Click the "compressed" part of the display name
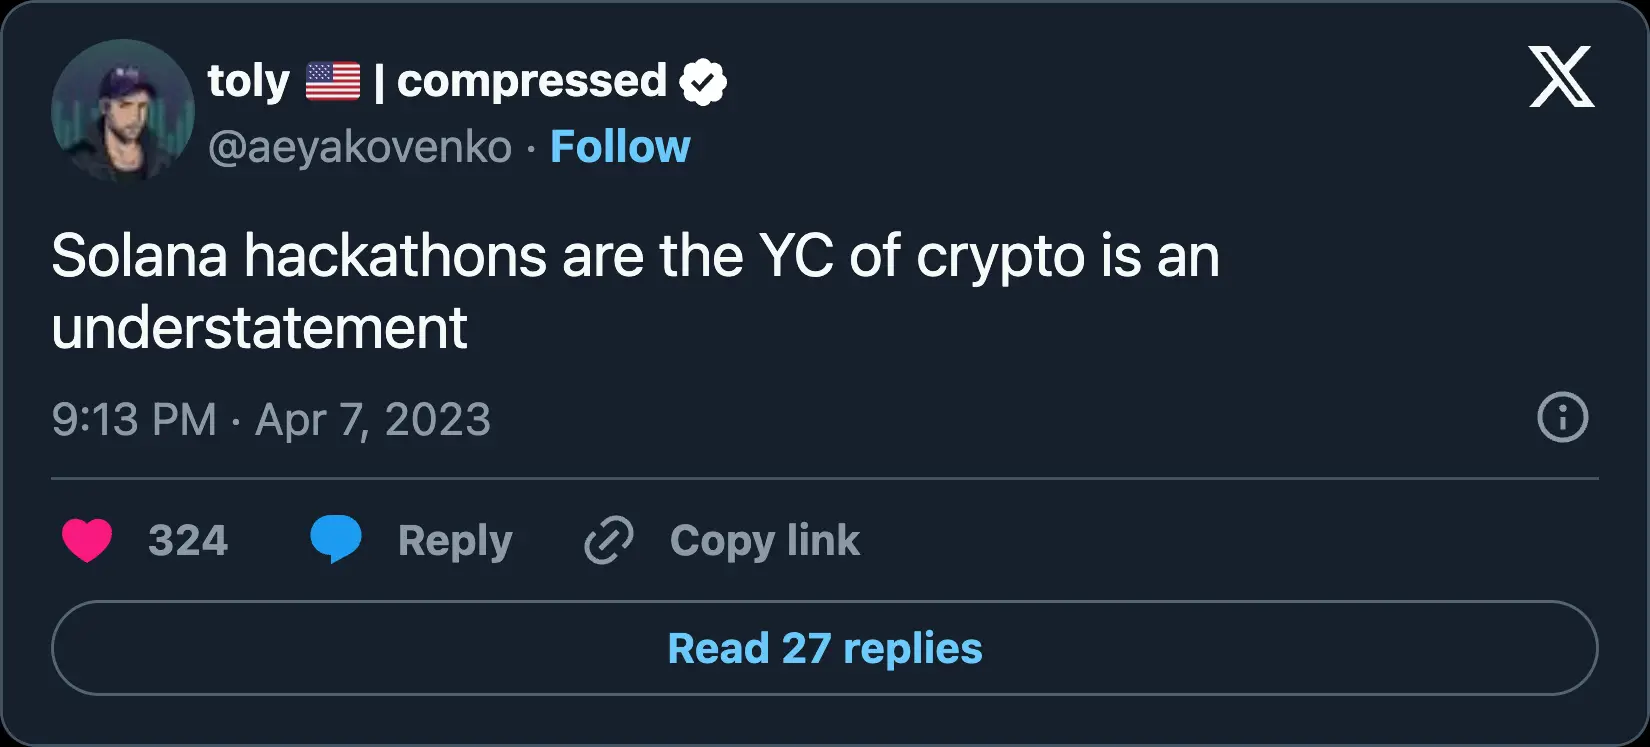 [x=531, y=82]
